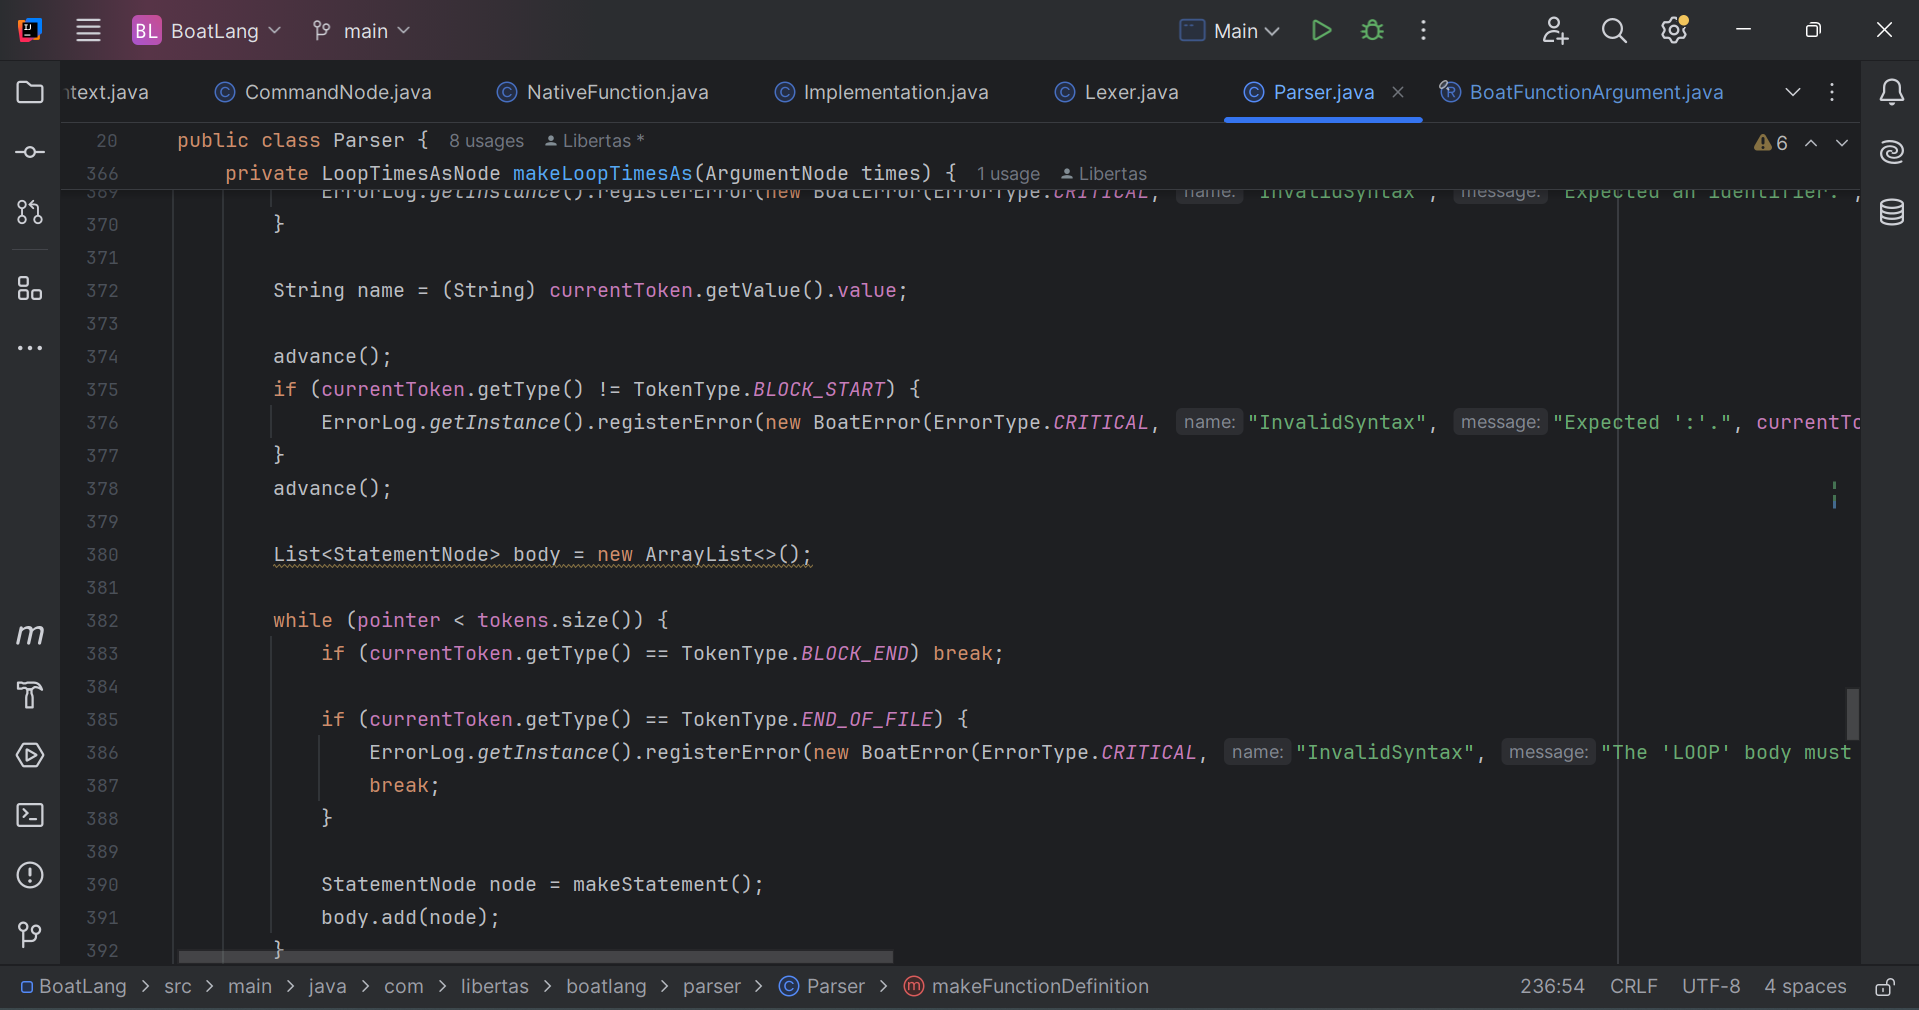Jump to next highlighted problem
The width and height of the screenshot is (1919, 1010).
pyautogui.click(x=1842, y=143)
